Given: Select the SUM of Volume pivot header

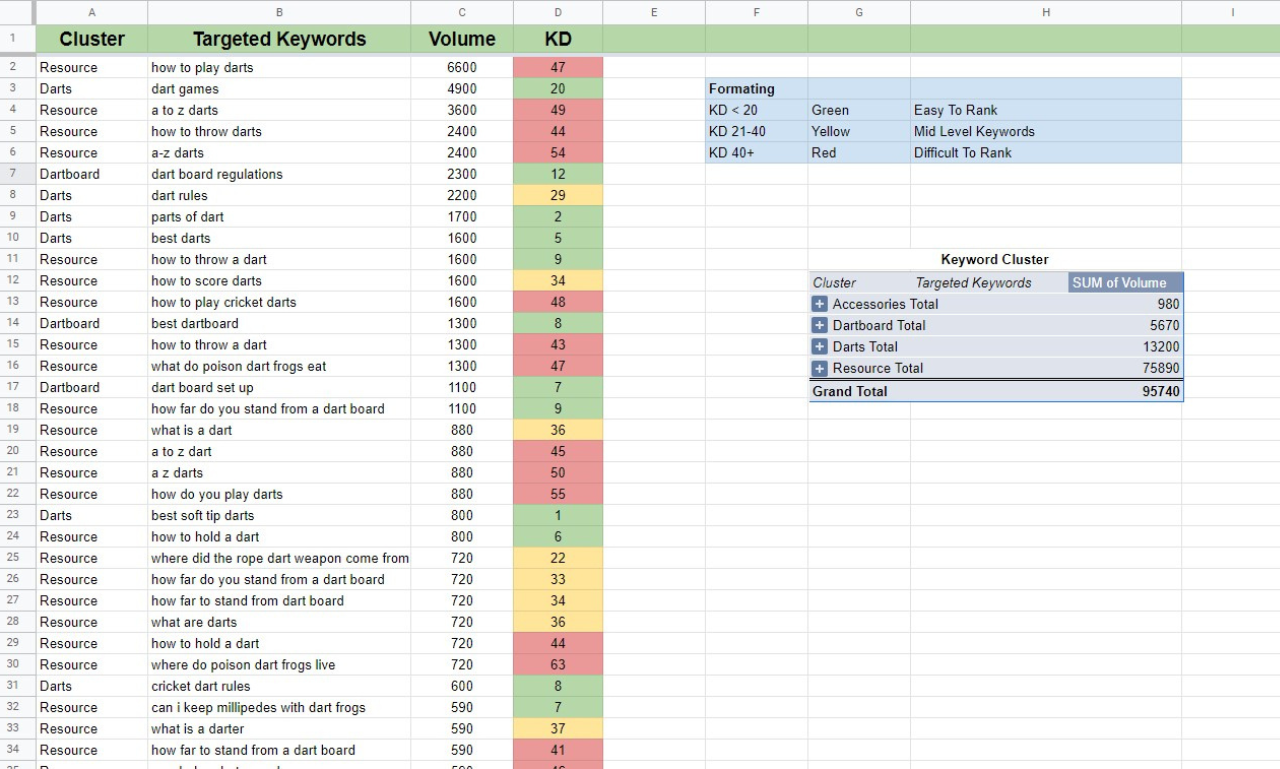Looking at the screenshot, I should click(x=1125, y=283).
